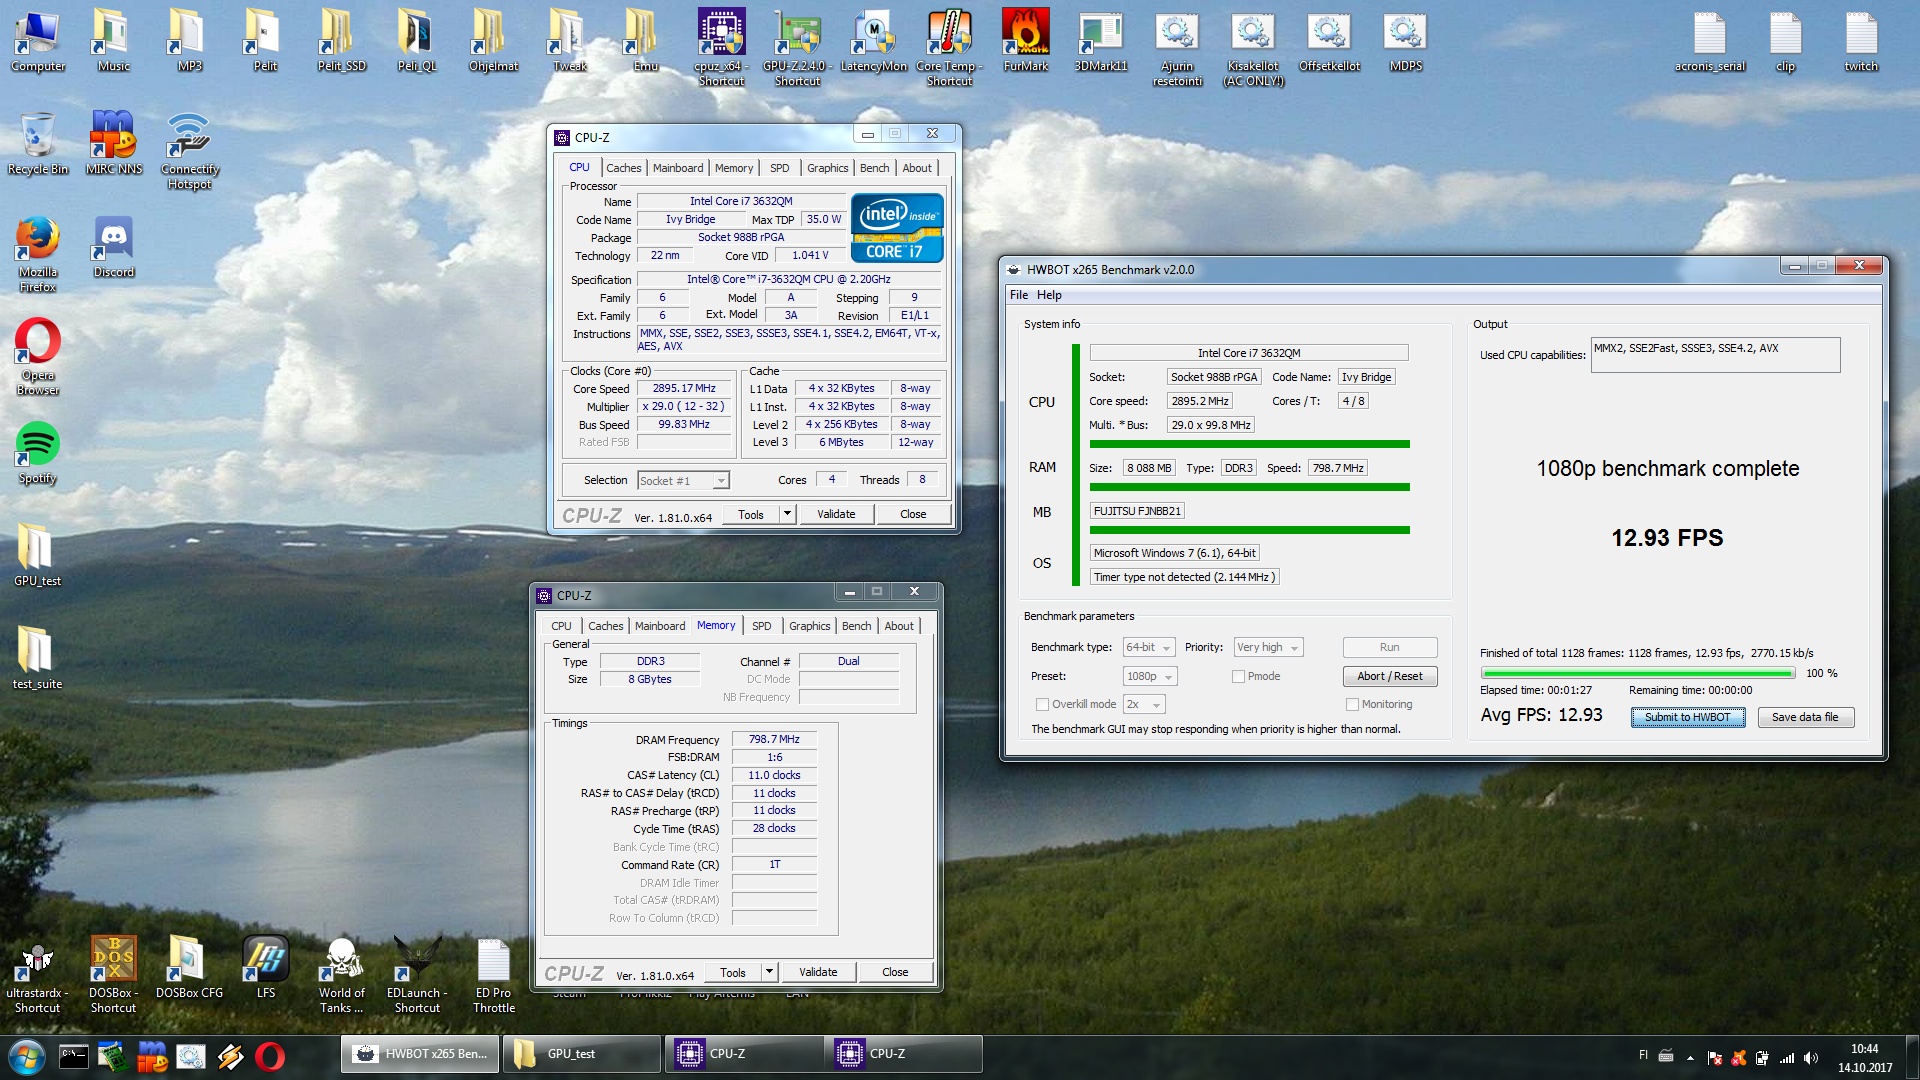The height and width of the screenshot is (1080, 1920).
Task: Click the volume icon in system tray
Action: [x=1811, y=1058]
